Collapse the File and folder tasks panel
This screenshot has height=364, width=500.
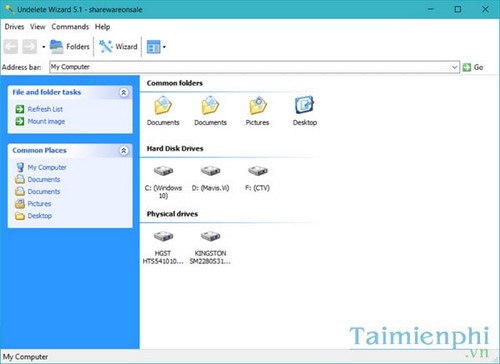[124, 92]
